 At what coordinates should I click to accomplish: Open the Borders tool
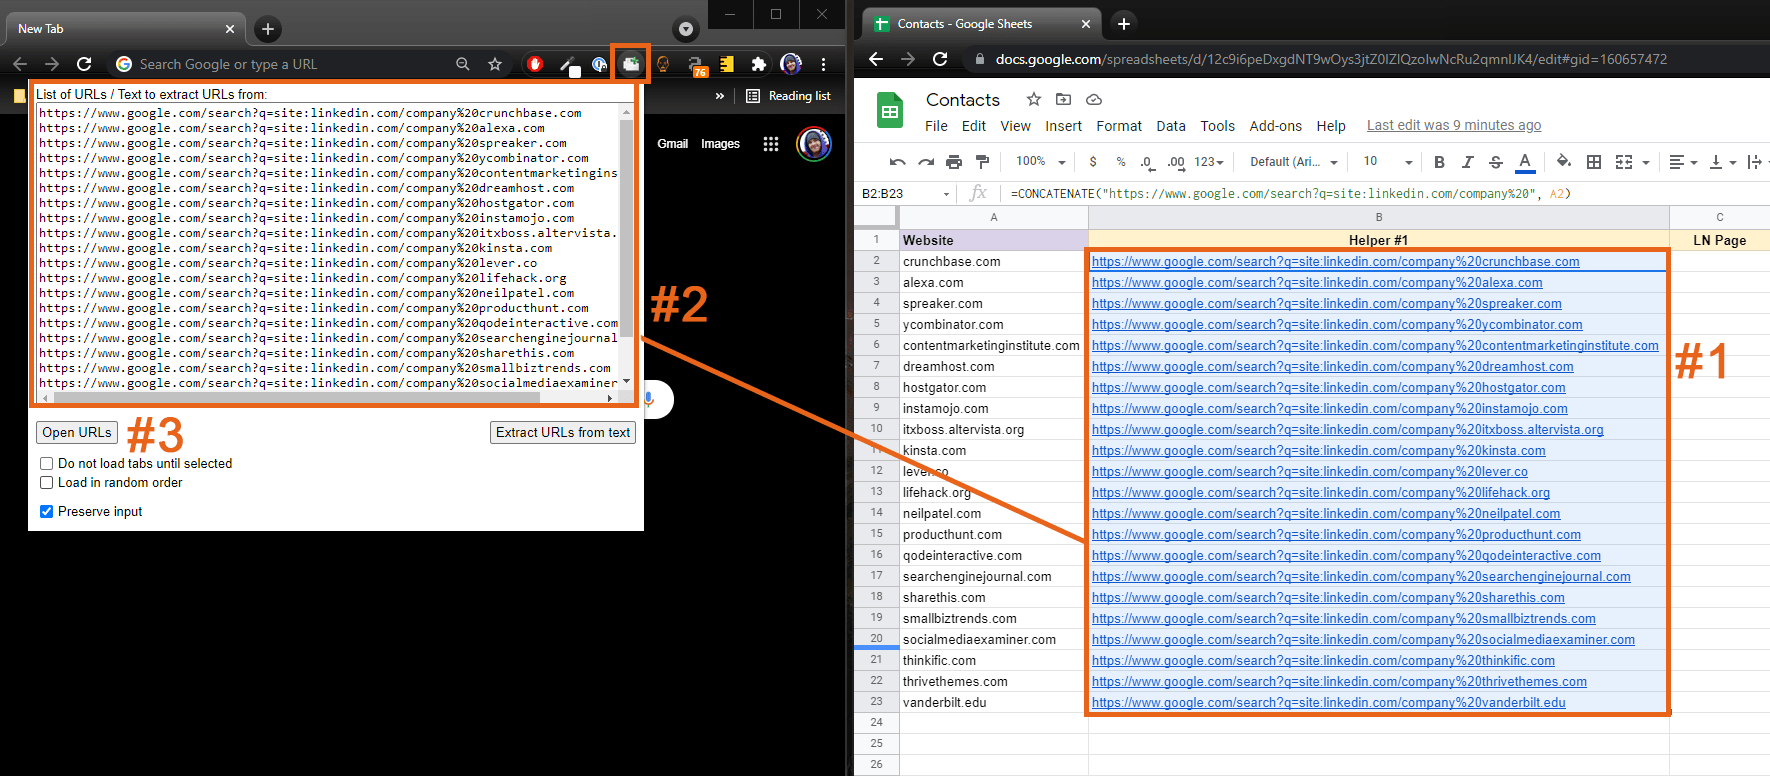point(1594,162)
